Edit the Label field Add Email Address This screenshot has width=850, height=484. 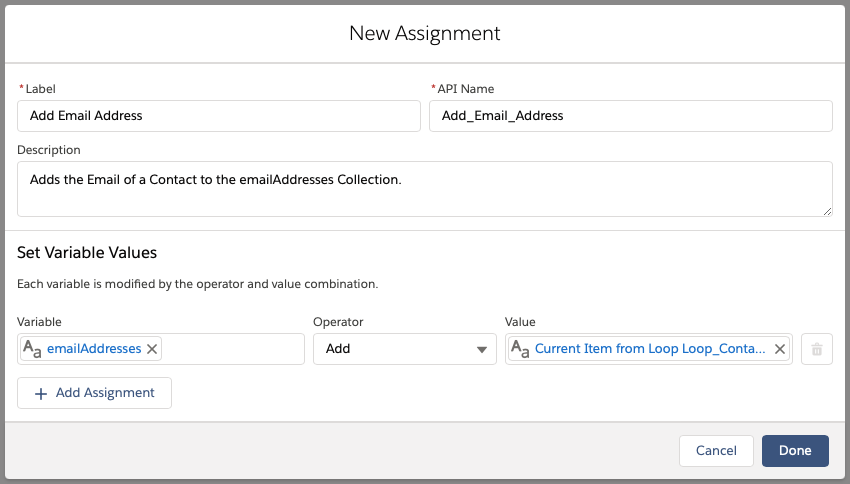218,116
